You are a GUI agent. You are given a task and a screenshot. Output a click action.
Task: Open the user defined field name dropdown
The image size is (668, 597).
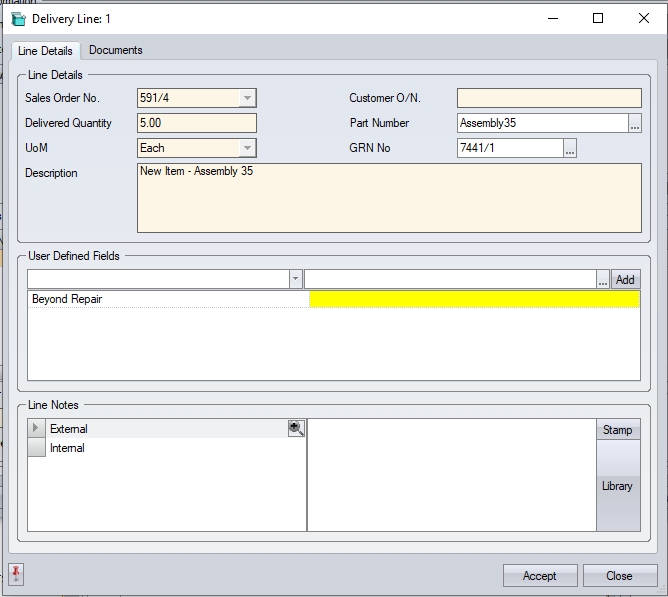coord(295,280)
